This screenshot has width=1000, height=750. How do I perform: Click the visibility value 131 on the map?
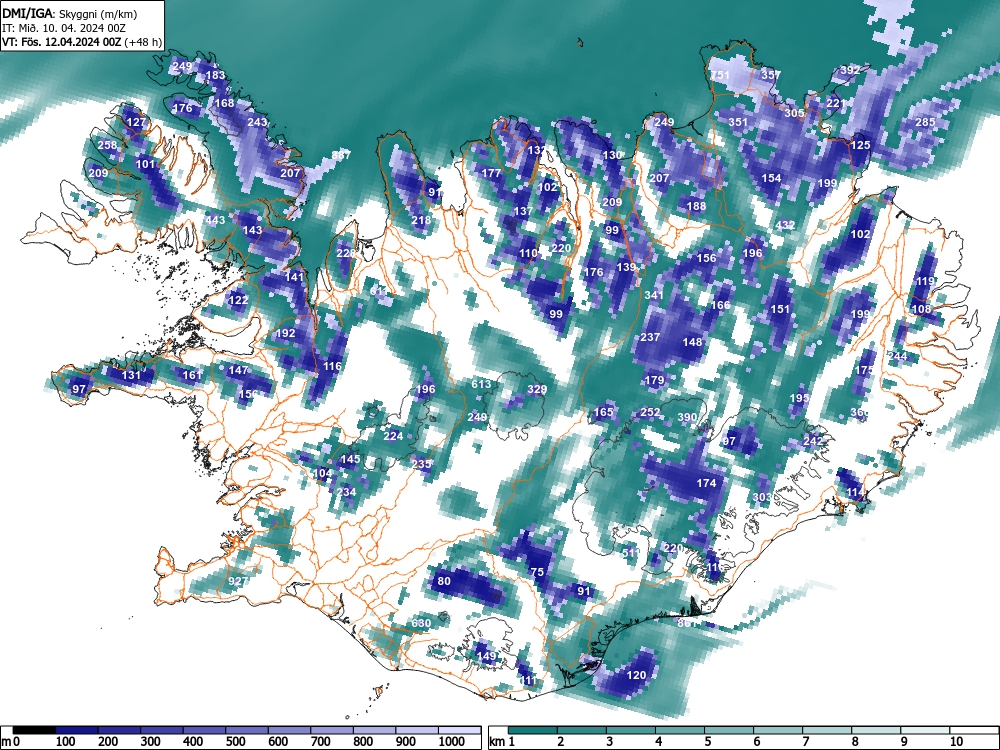click(131, 375)
